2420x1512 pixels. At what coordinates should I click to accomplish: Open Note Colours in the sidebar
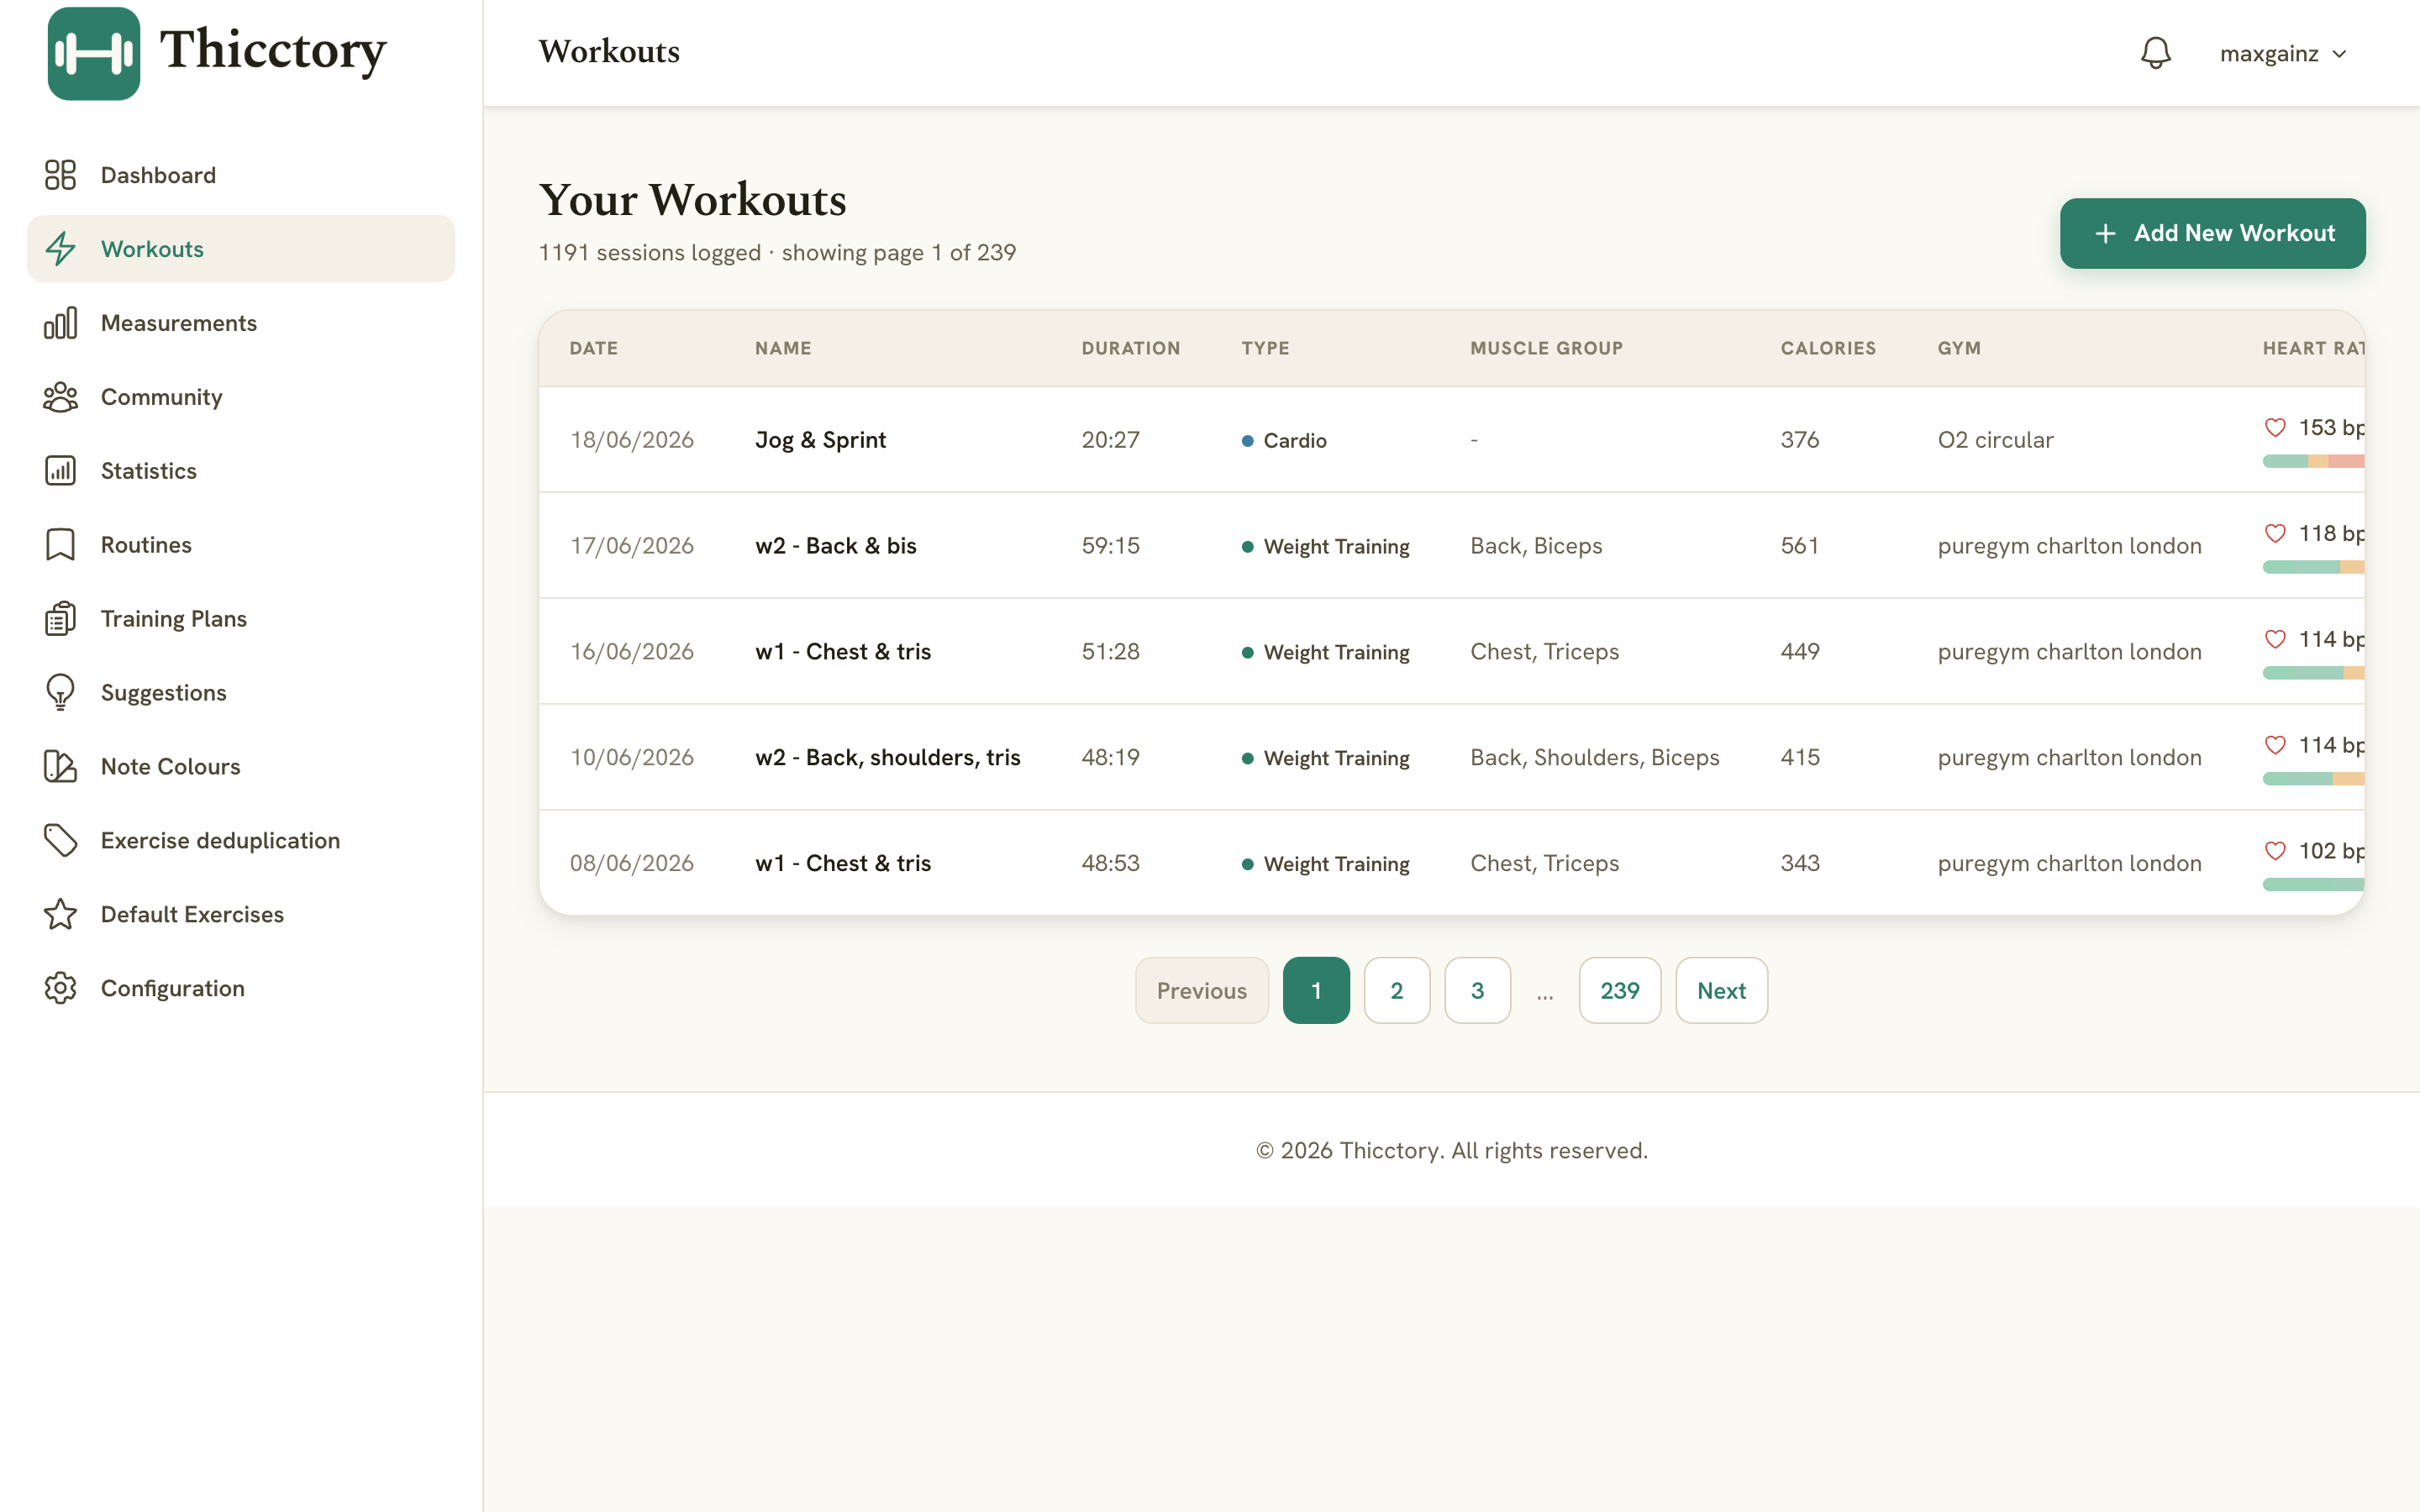point(241,767)
